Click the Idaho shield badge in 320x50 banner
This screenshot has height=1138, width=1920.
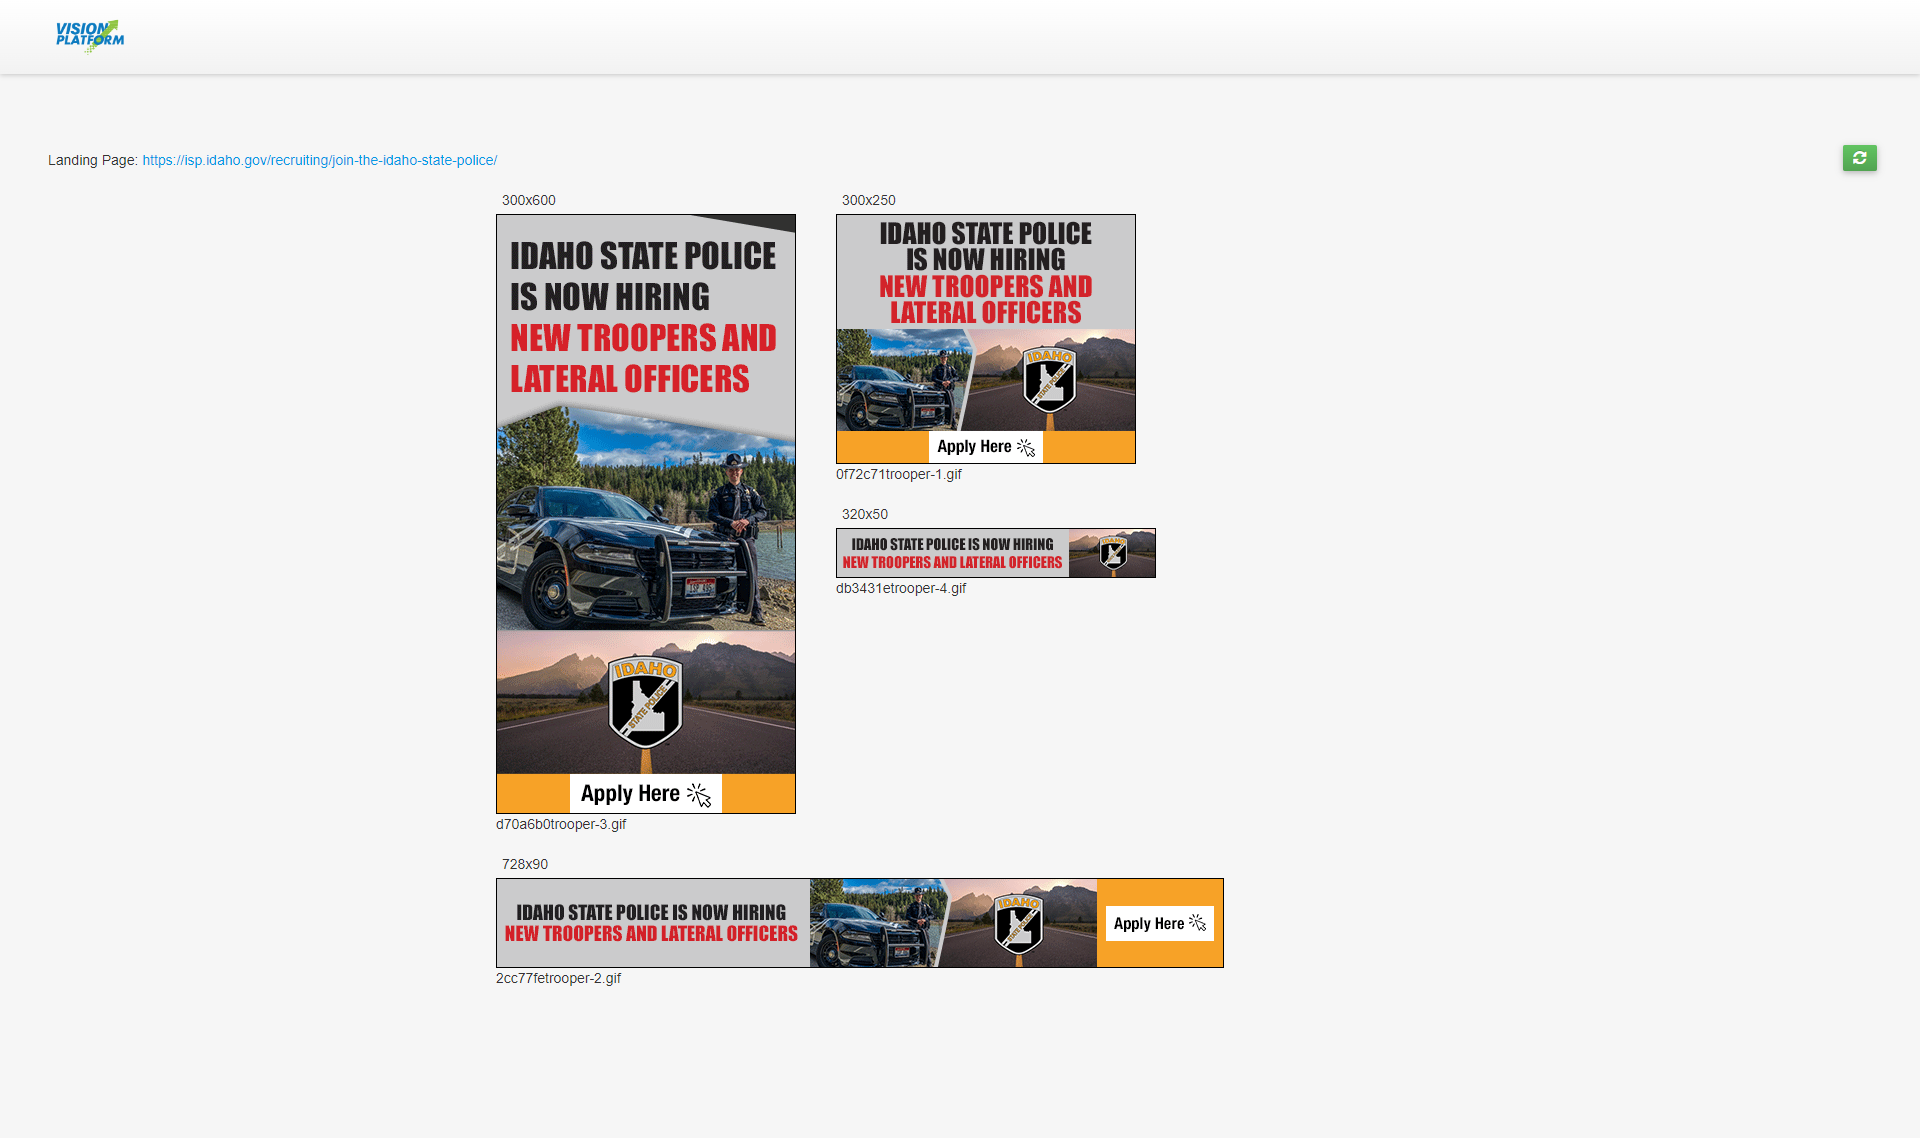tap(1113, 552)
